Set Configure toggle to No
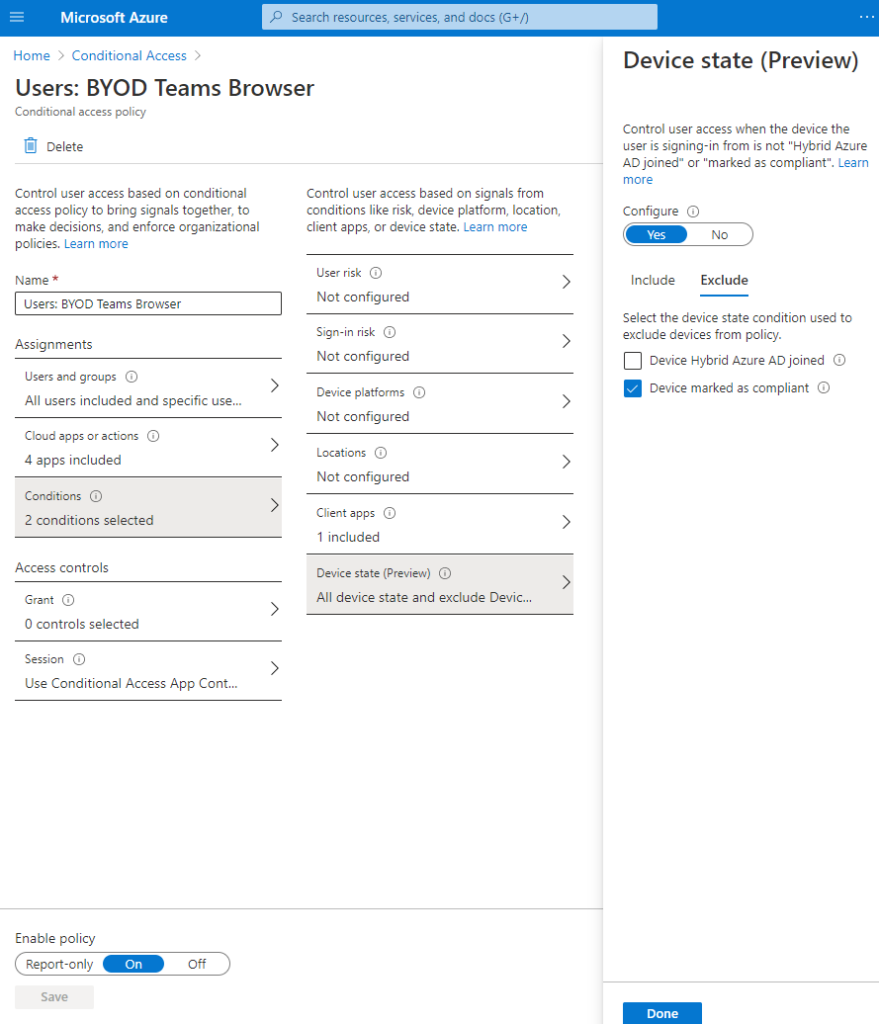 pyautogui.click(x=719, y=234)
